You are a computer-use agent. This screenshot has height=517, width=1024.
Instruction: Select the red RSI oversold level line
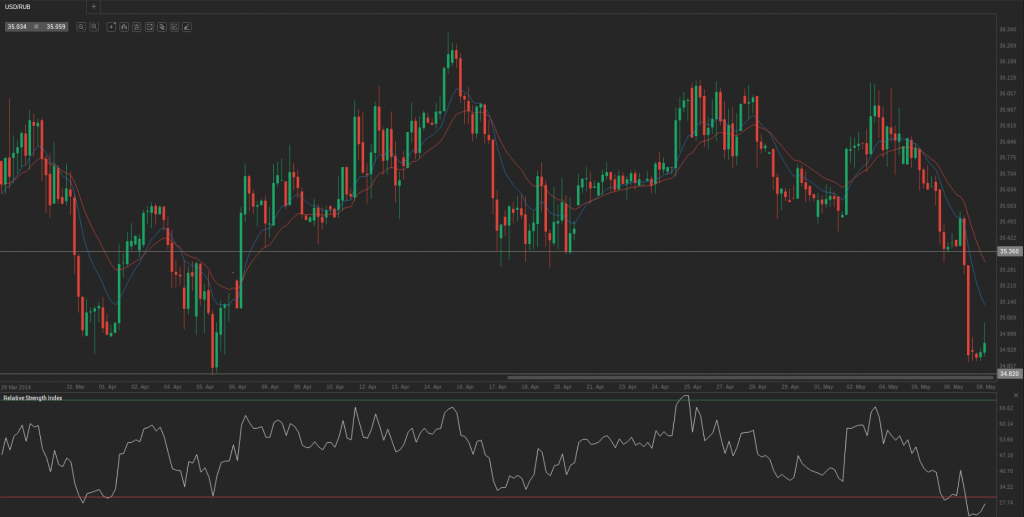coord(500,497)
